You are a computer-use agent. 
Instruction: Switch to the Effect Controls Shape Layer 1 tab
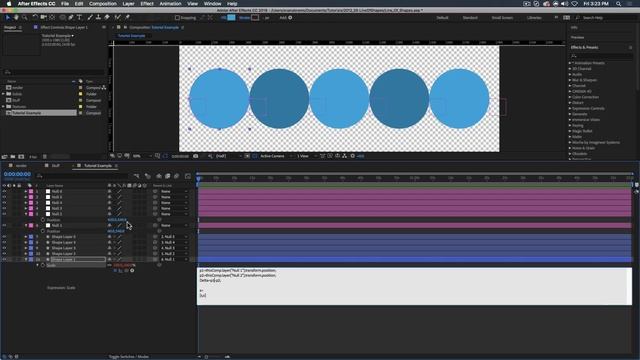coord(64,27)
